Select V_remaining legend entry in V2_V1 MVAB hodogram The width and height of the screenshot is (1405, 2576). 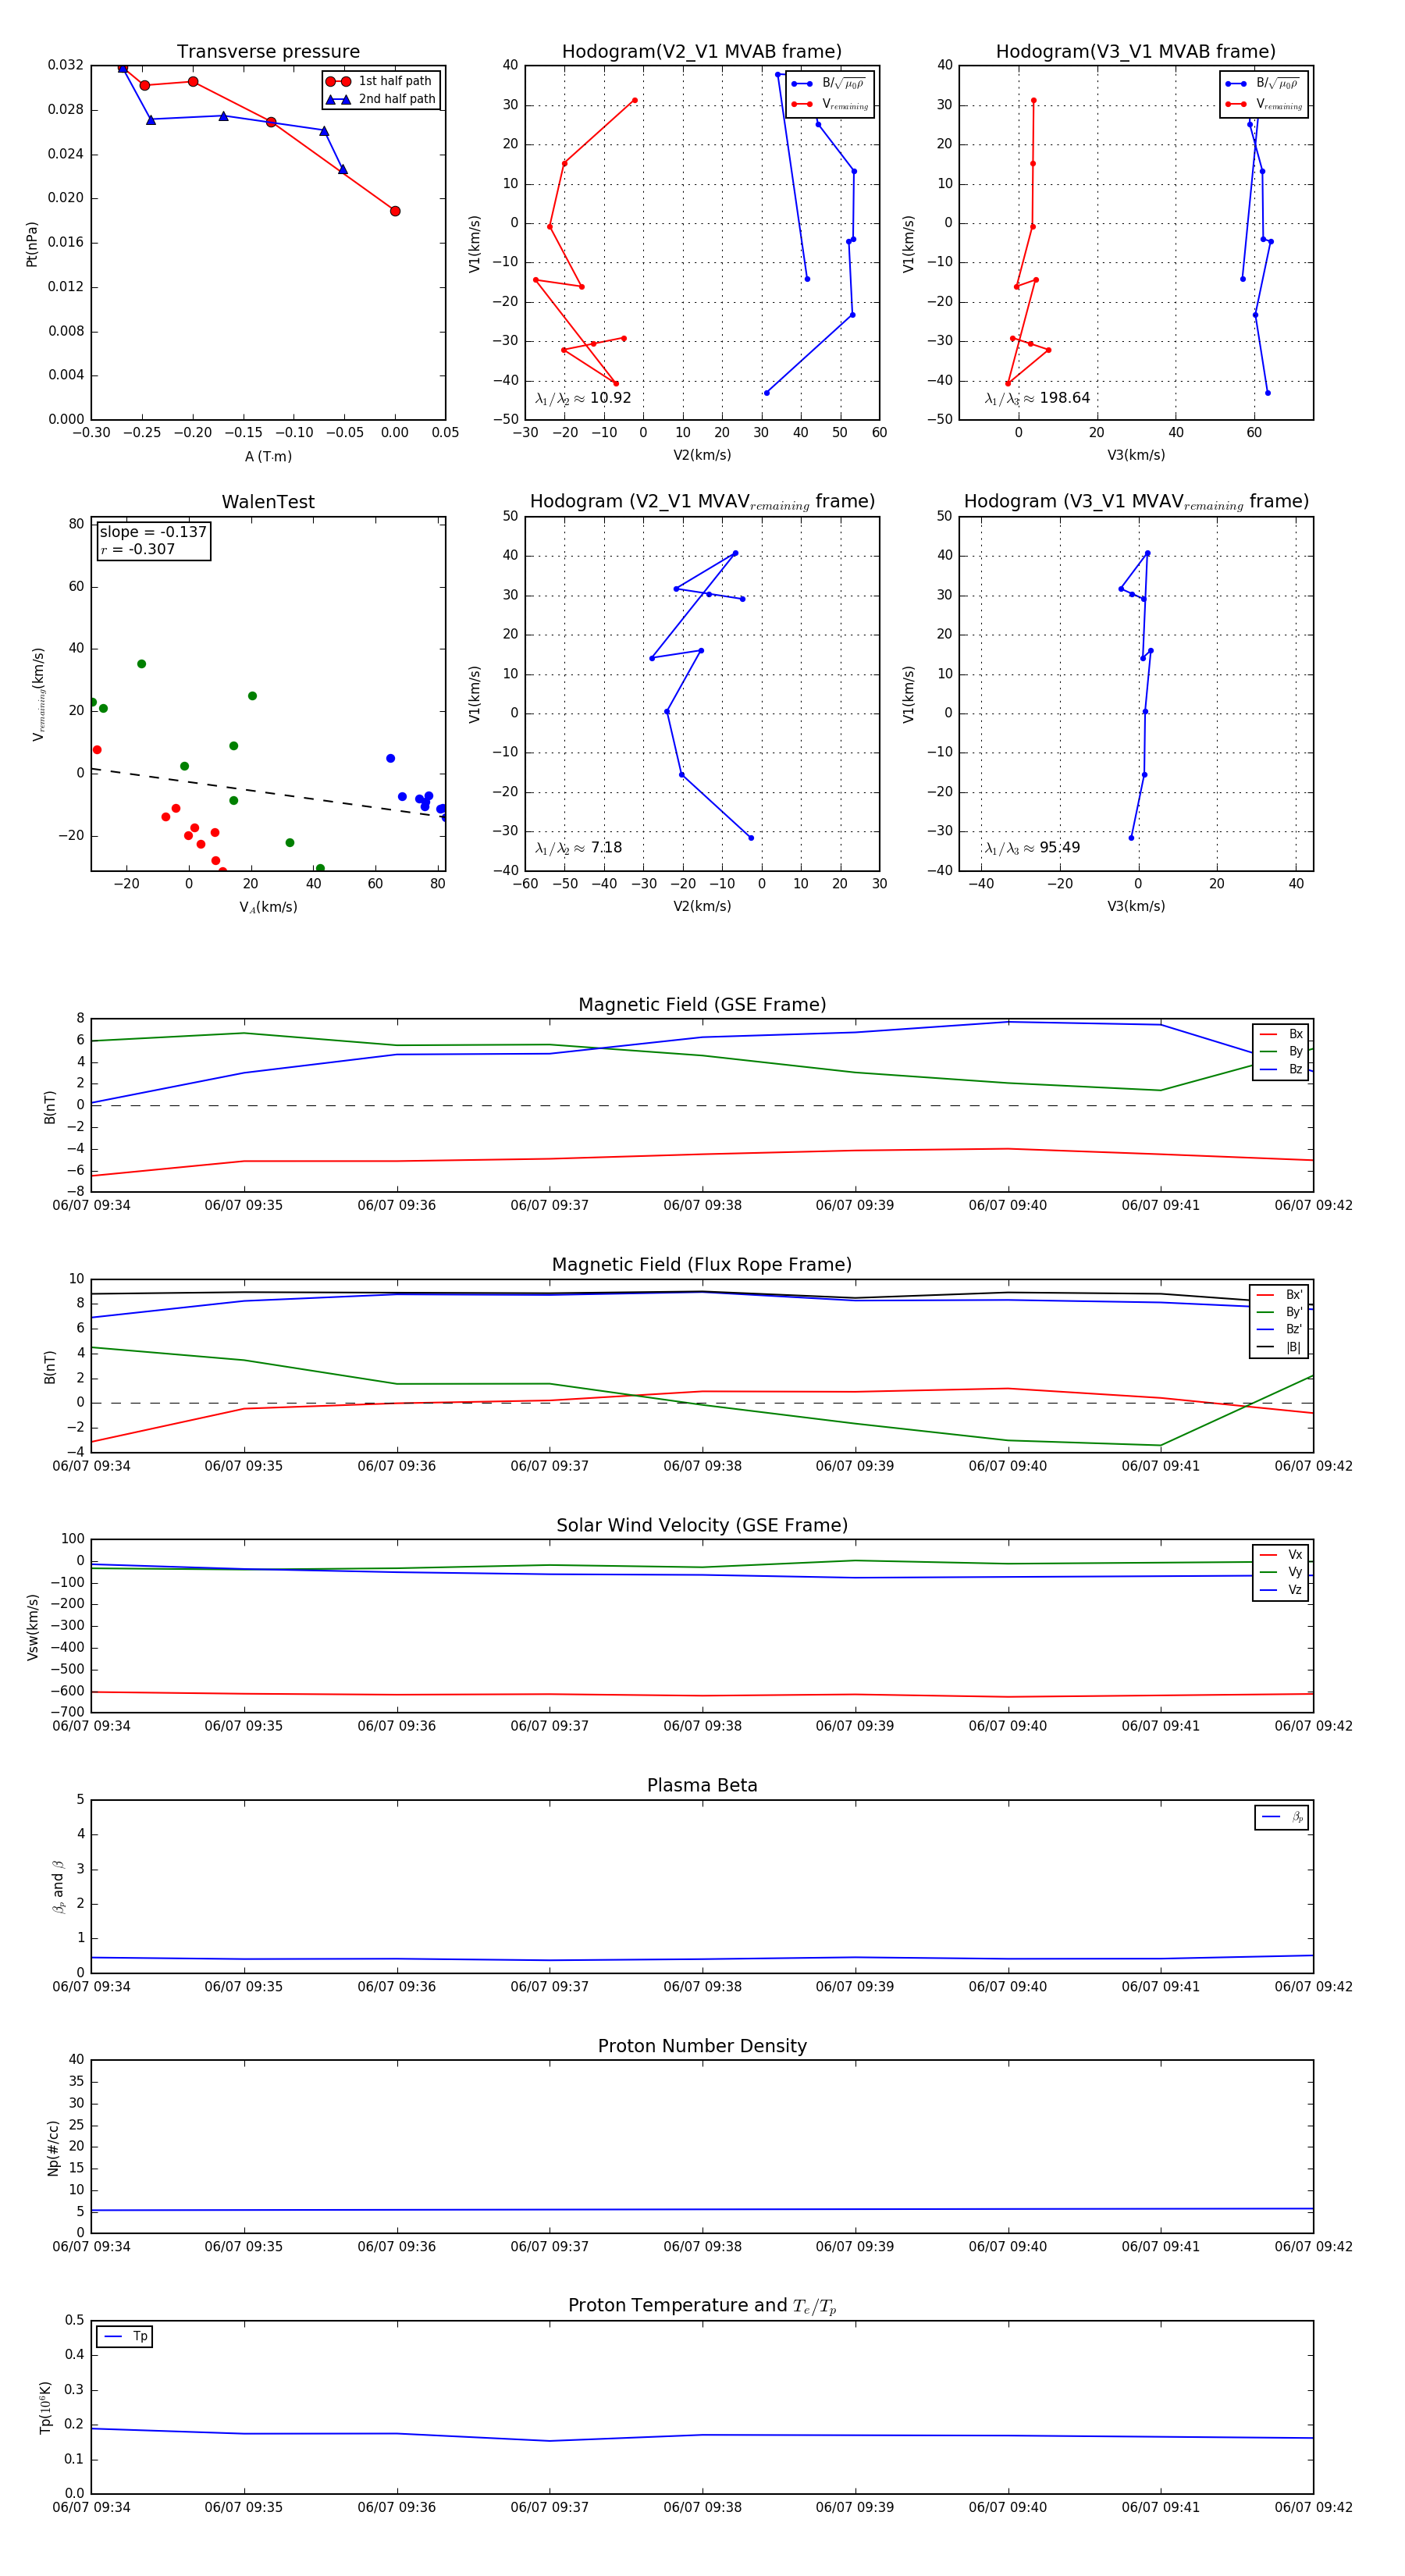(x=830, y=104)
